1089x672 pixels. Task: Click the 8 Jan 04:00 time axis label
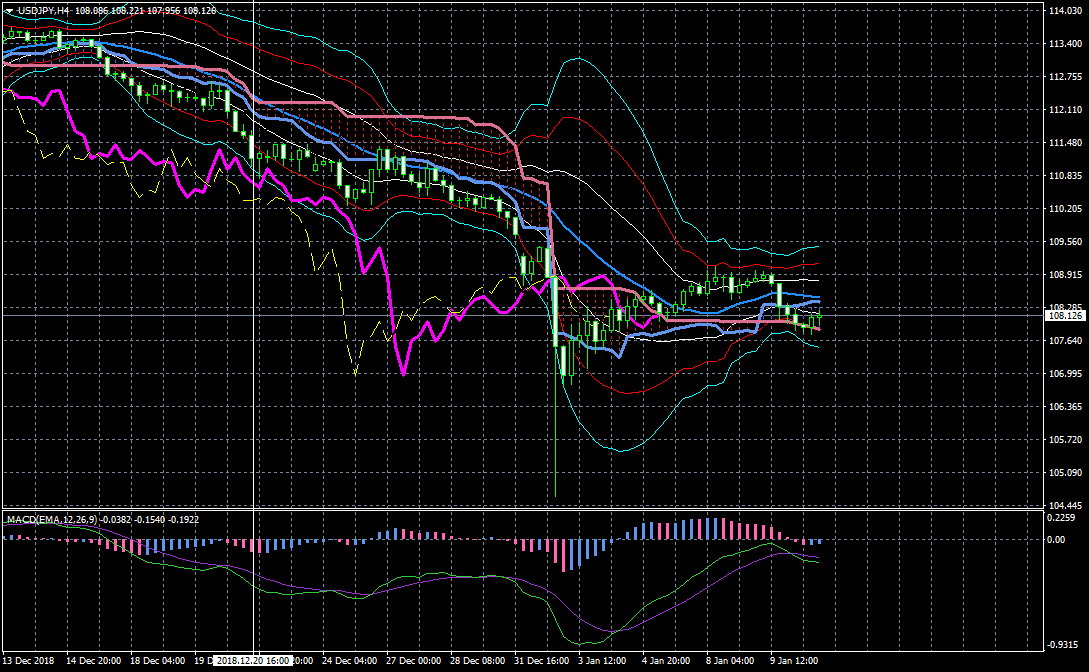731,661
